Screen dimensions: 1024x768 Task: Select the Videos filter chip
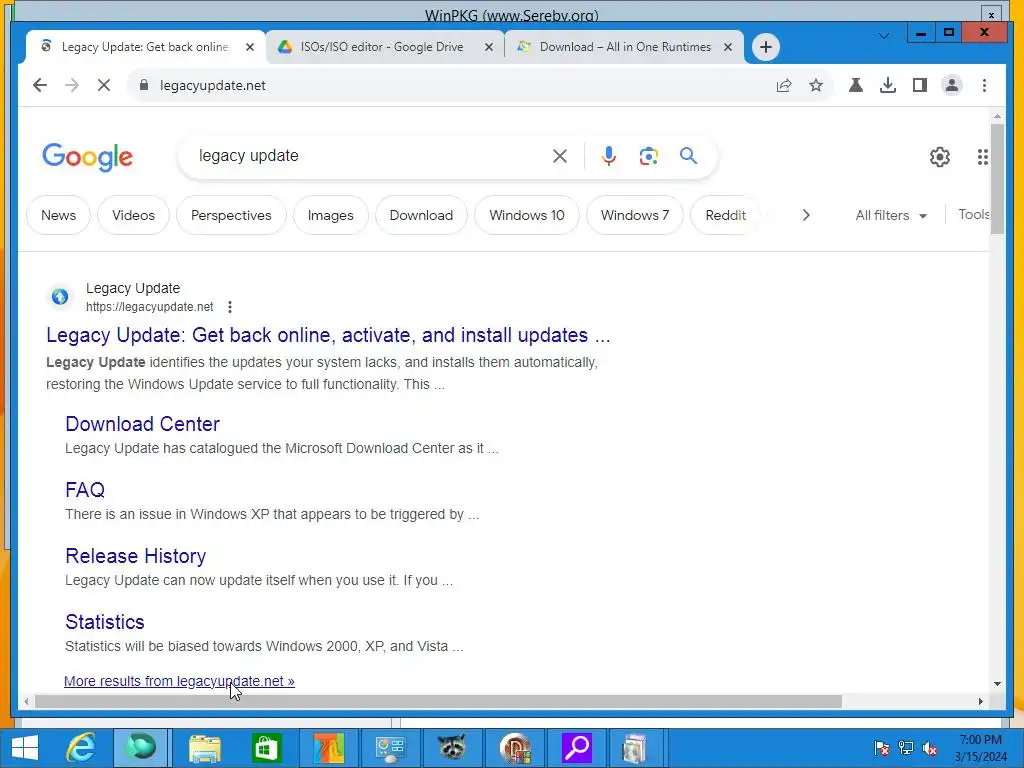click(x=133, y=216)
